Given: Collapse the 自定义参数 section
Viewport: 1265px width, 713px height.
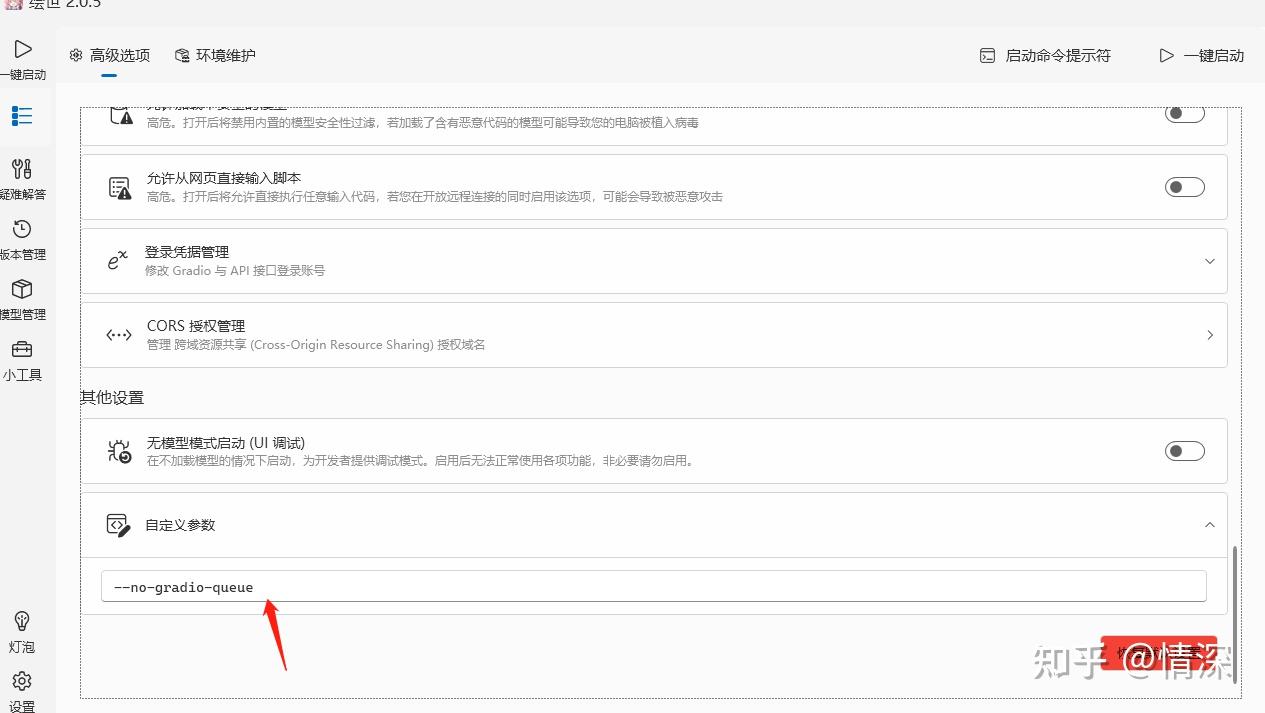Looking at the screenshot, I should [x=1209, y=524].
